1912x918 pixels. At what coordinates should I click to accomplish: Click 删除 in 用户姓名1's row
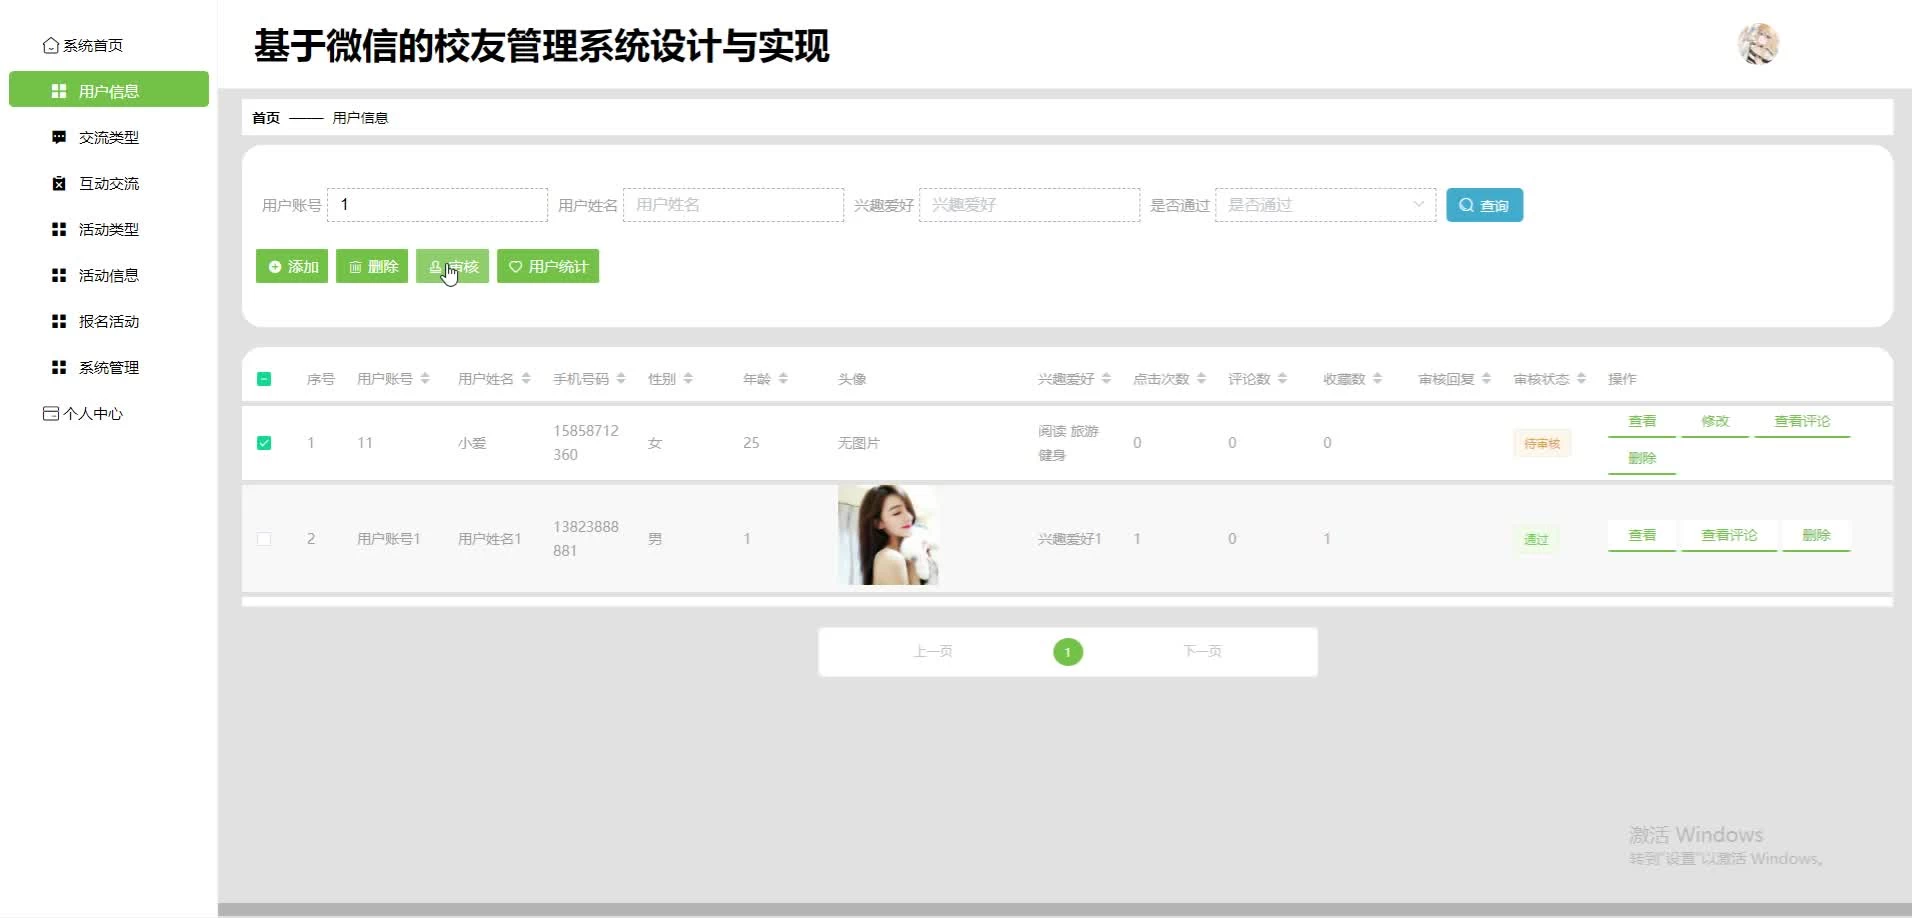pyautogui.click(x=1816, y=536)
